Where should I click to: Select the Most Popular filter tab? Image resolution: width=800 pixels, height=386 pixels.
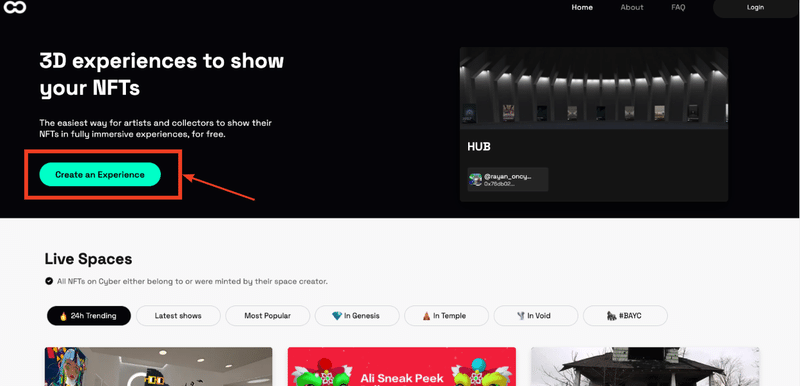point(267,316)
